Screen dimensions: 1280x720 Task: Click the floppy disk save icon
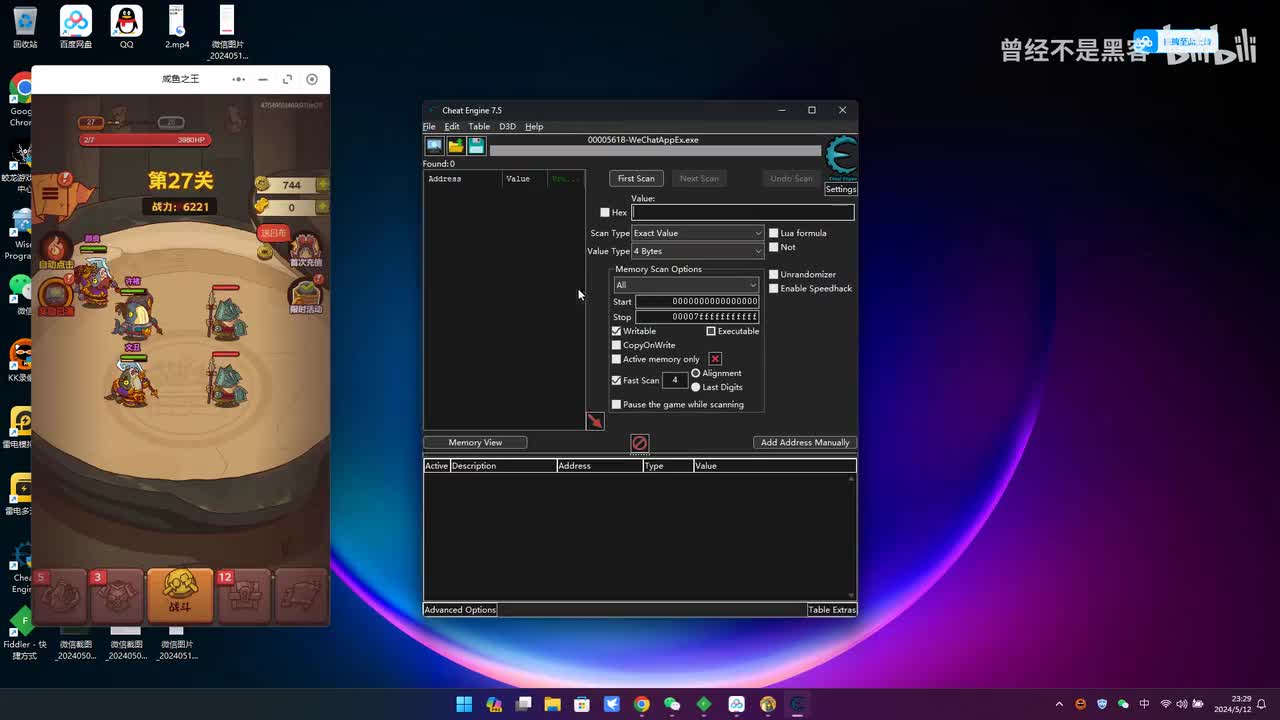476,146
